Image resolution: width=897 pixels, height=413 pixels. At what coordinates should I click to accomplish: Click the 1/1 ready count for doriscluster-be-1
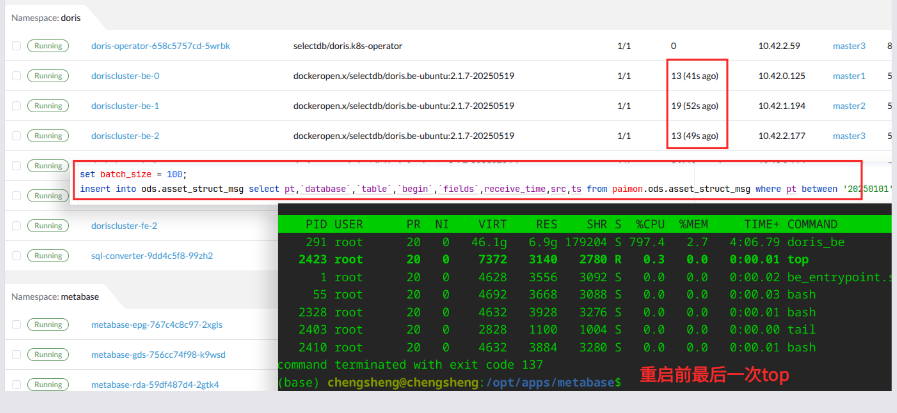[x=624, y=106]
